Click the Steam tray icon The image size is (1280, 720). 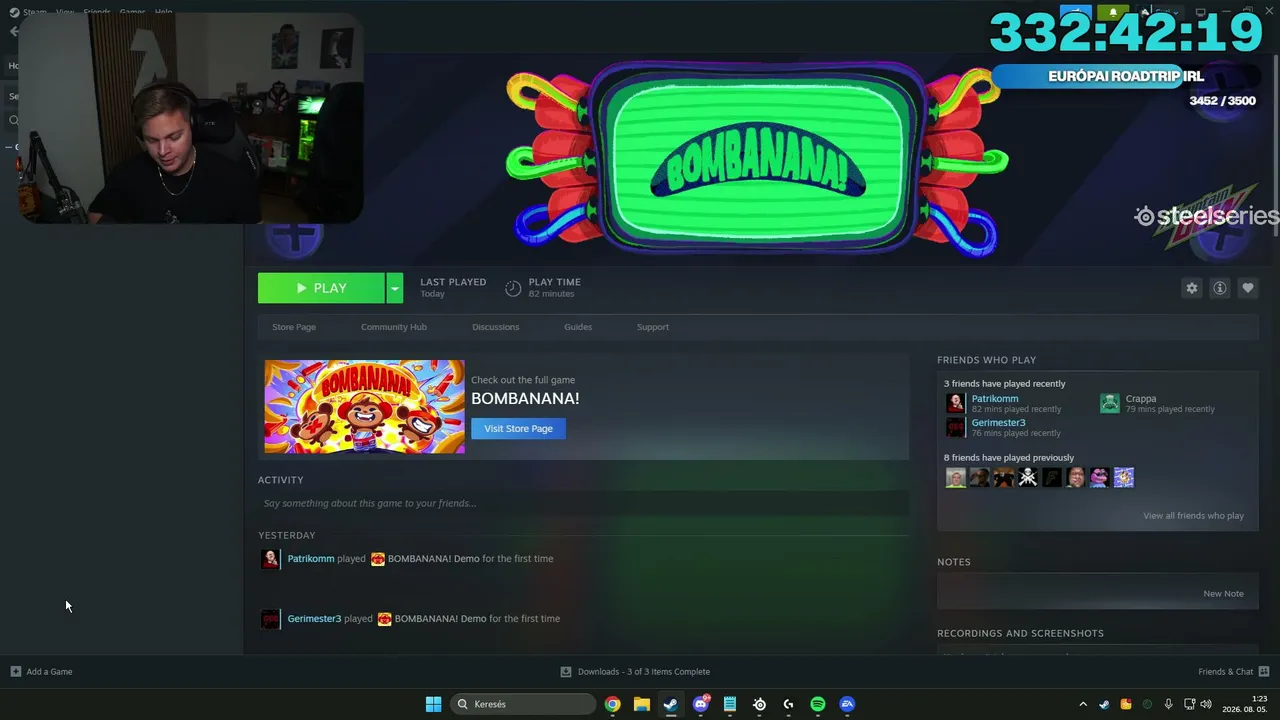click(x=1104, y=704)
